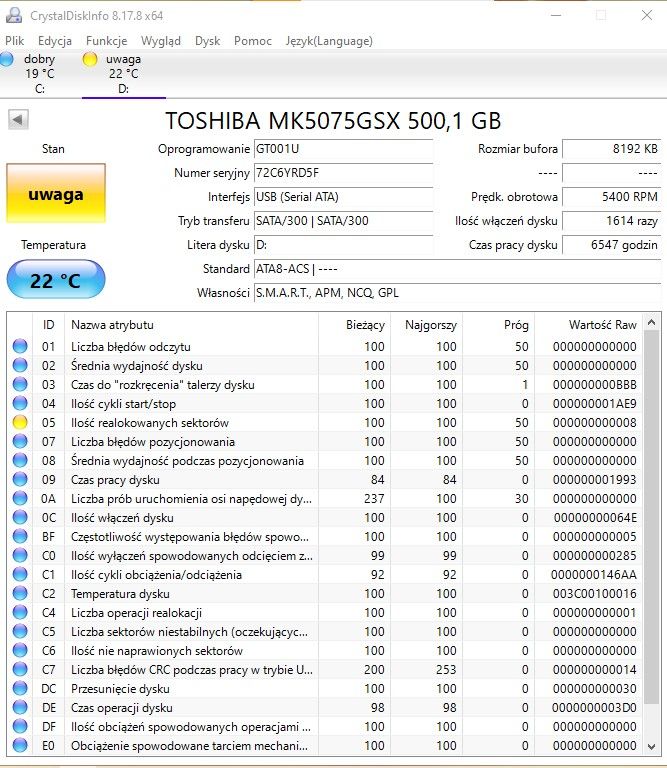This screenshot has height=768, width=667.
Task: Click the vertical scrollbar thumb of attribute list
Action: click(651, 517)
